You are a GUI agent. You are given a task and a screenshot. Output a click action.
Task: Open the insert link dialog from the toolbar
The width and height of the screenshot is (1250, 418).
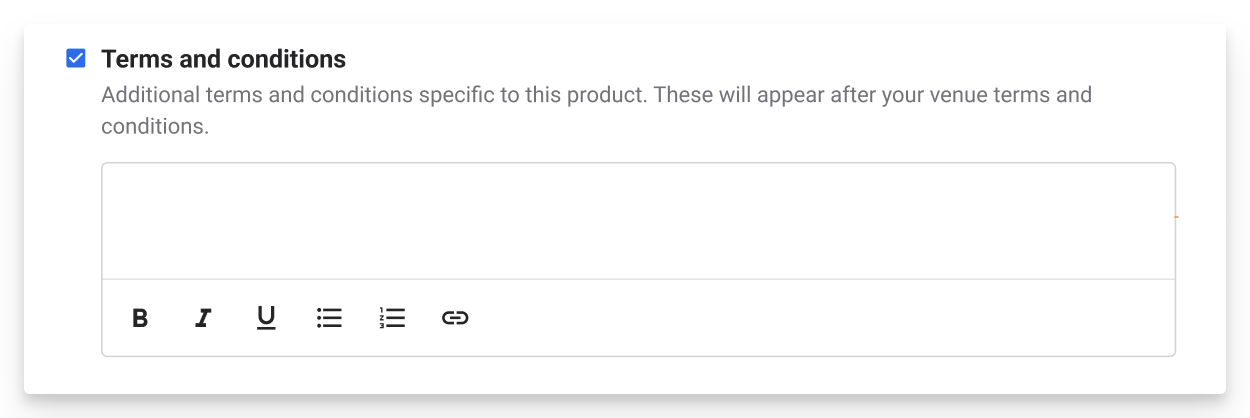click(x=455, y=318)
